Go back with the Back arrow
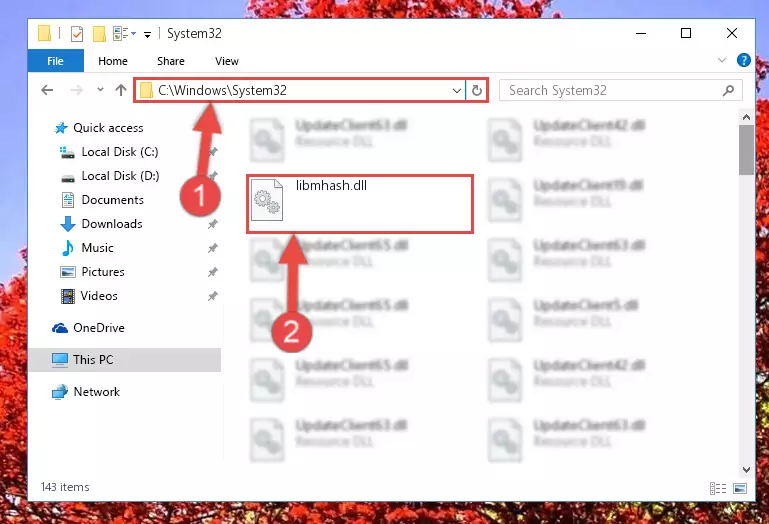Viewport: 769px width, 524px height. coord(47,90)
